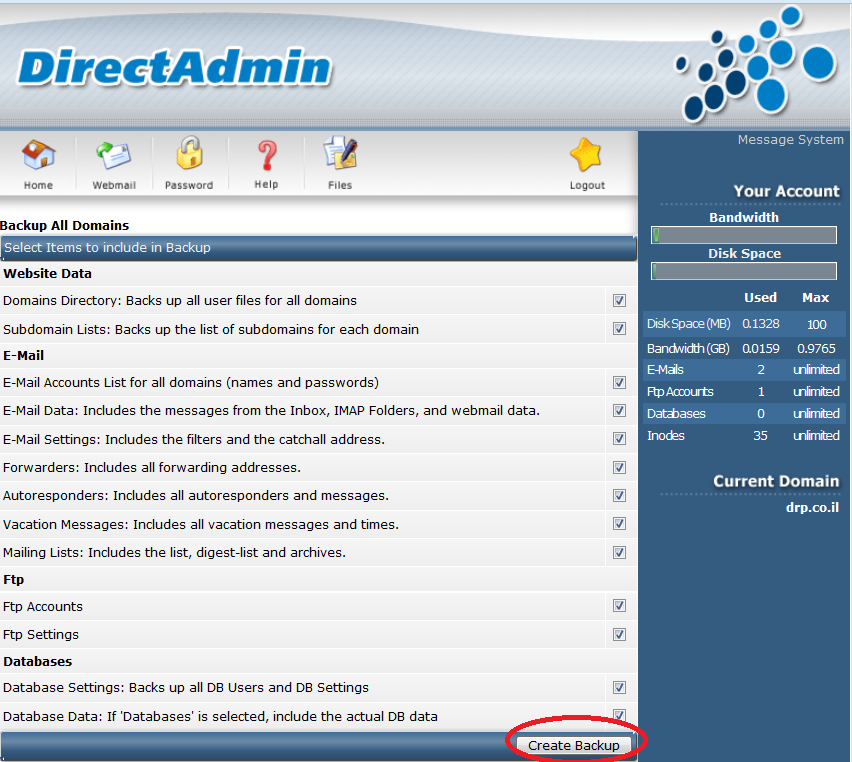Open Webmail via the envelope icon

tap(113, 156)
